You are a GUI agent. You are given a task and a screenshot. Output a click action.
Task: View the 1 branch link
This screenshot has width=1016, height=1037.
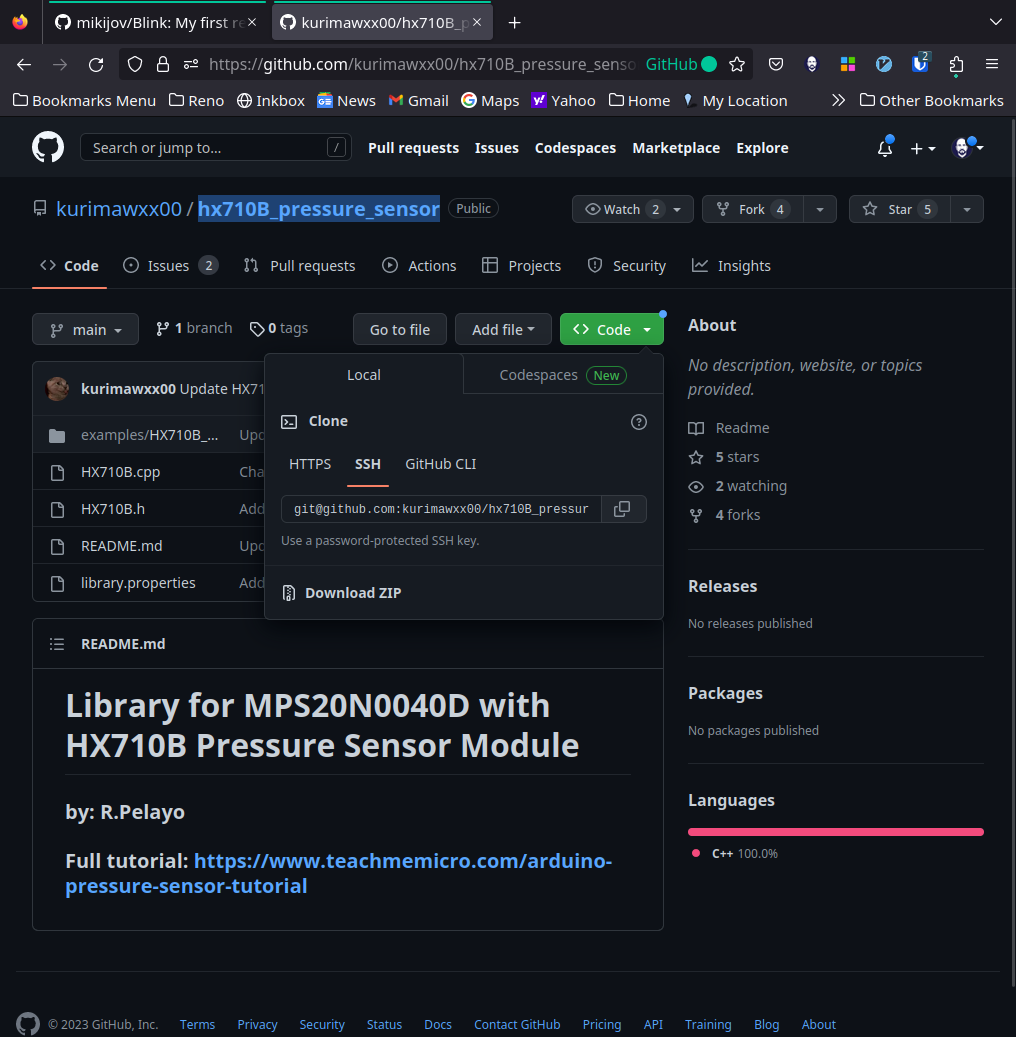(x=194, y=328)
